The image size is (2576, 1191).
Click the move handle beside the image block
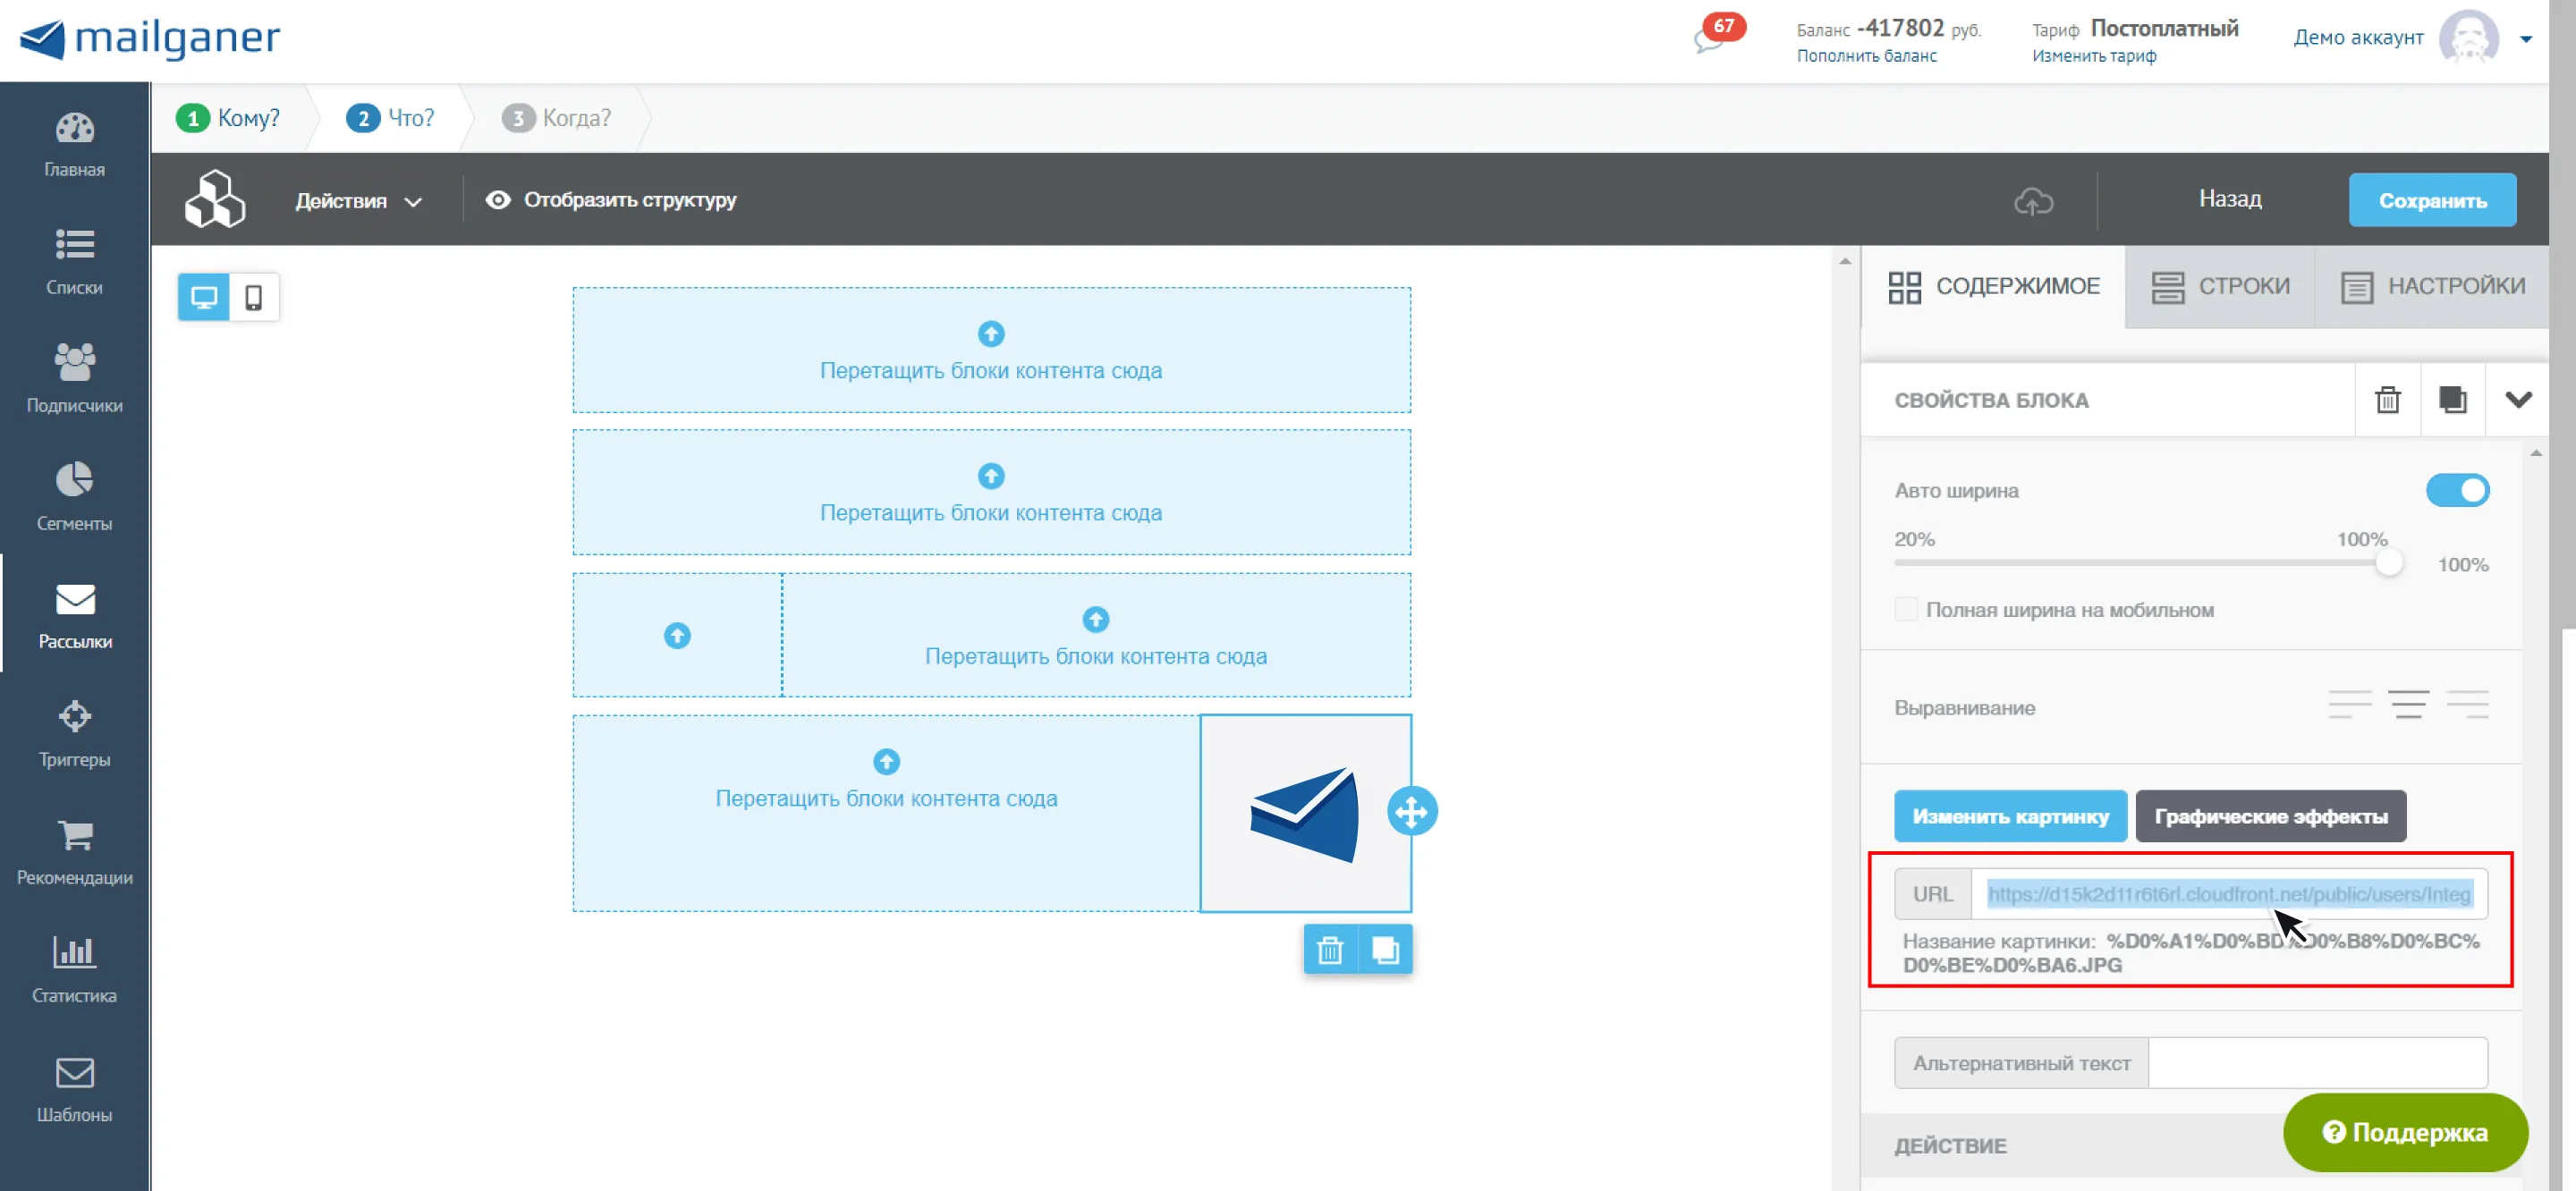coord(1411,811)
